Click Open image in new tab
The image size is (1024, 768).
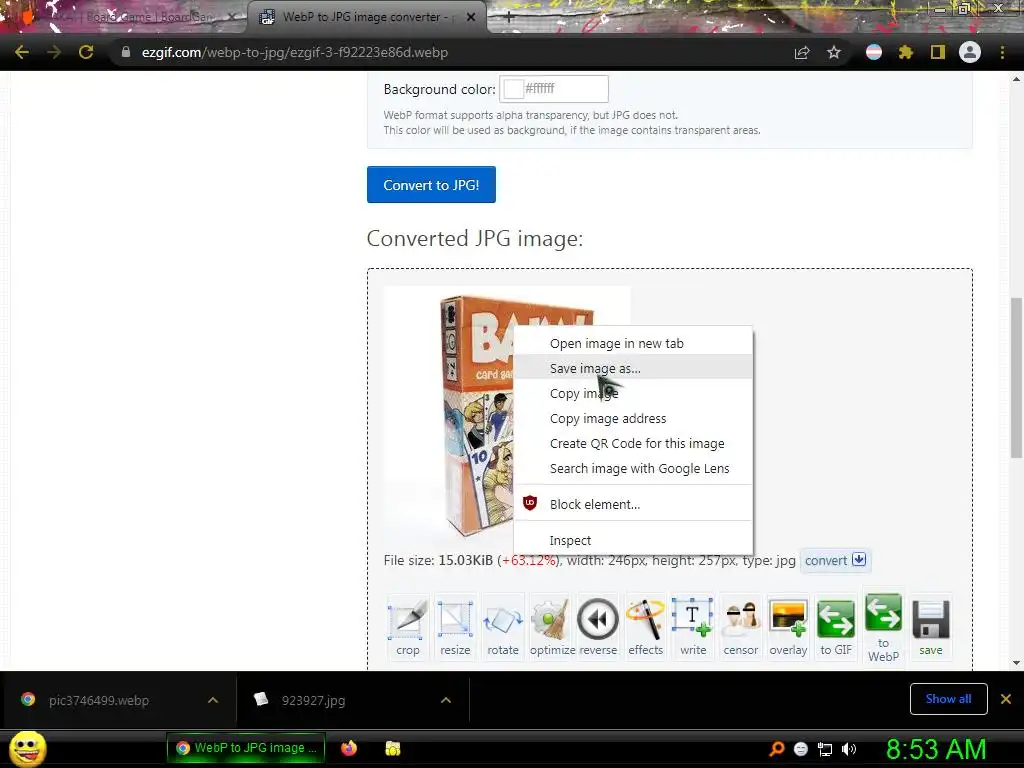pyautogui.click(x=633, y=344)
